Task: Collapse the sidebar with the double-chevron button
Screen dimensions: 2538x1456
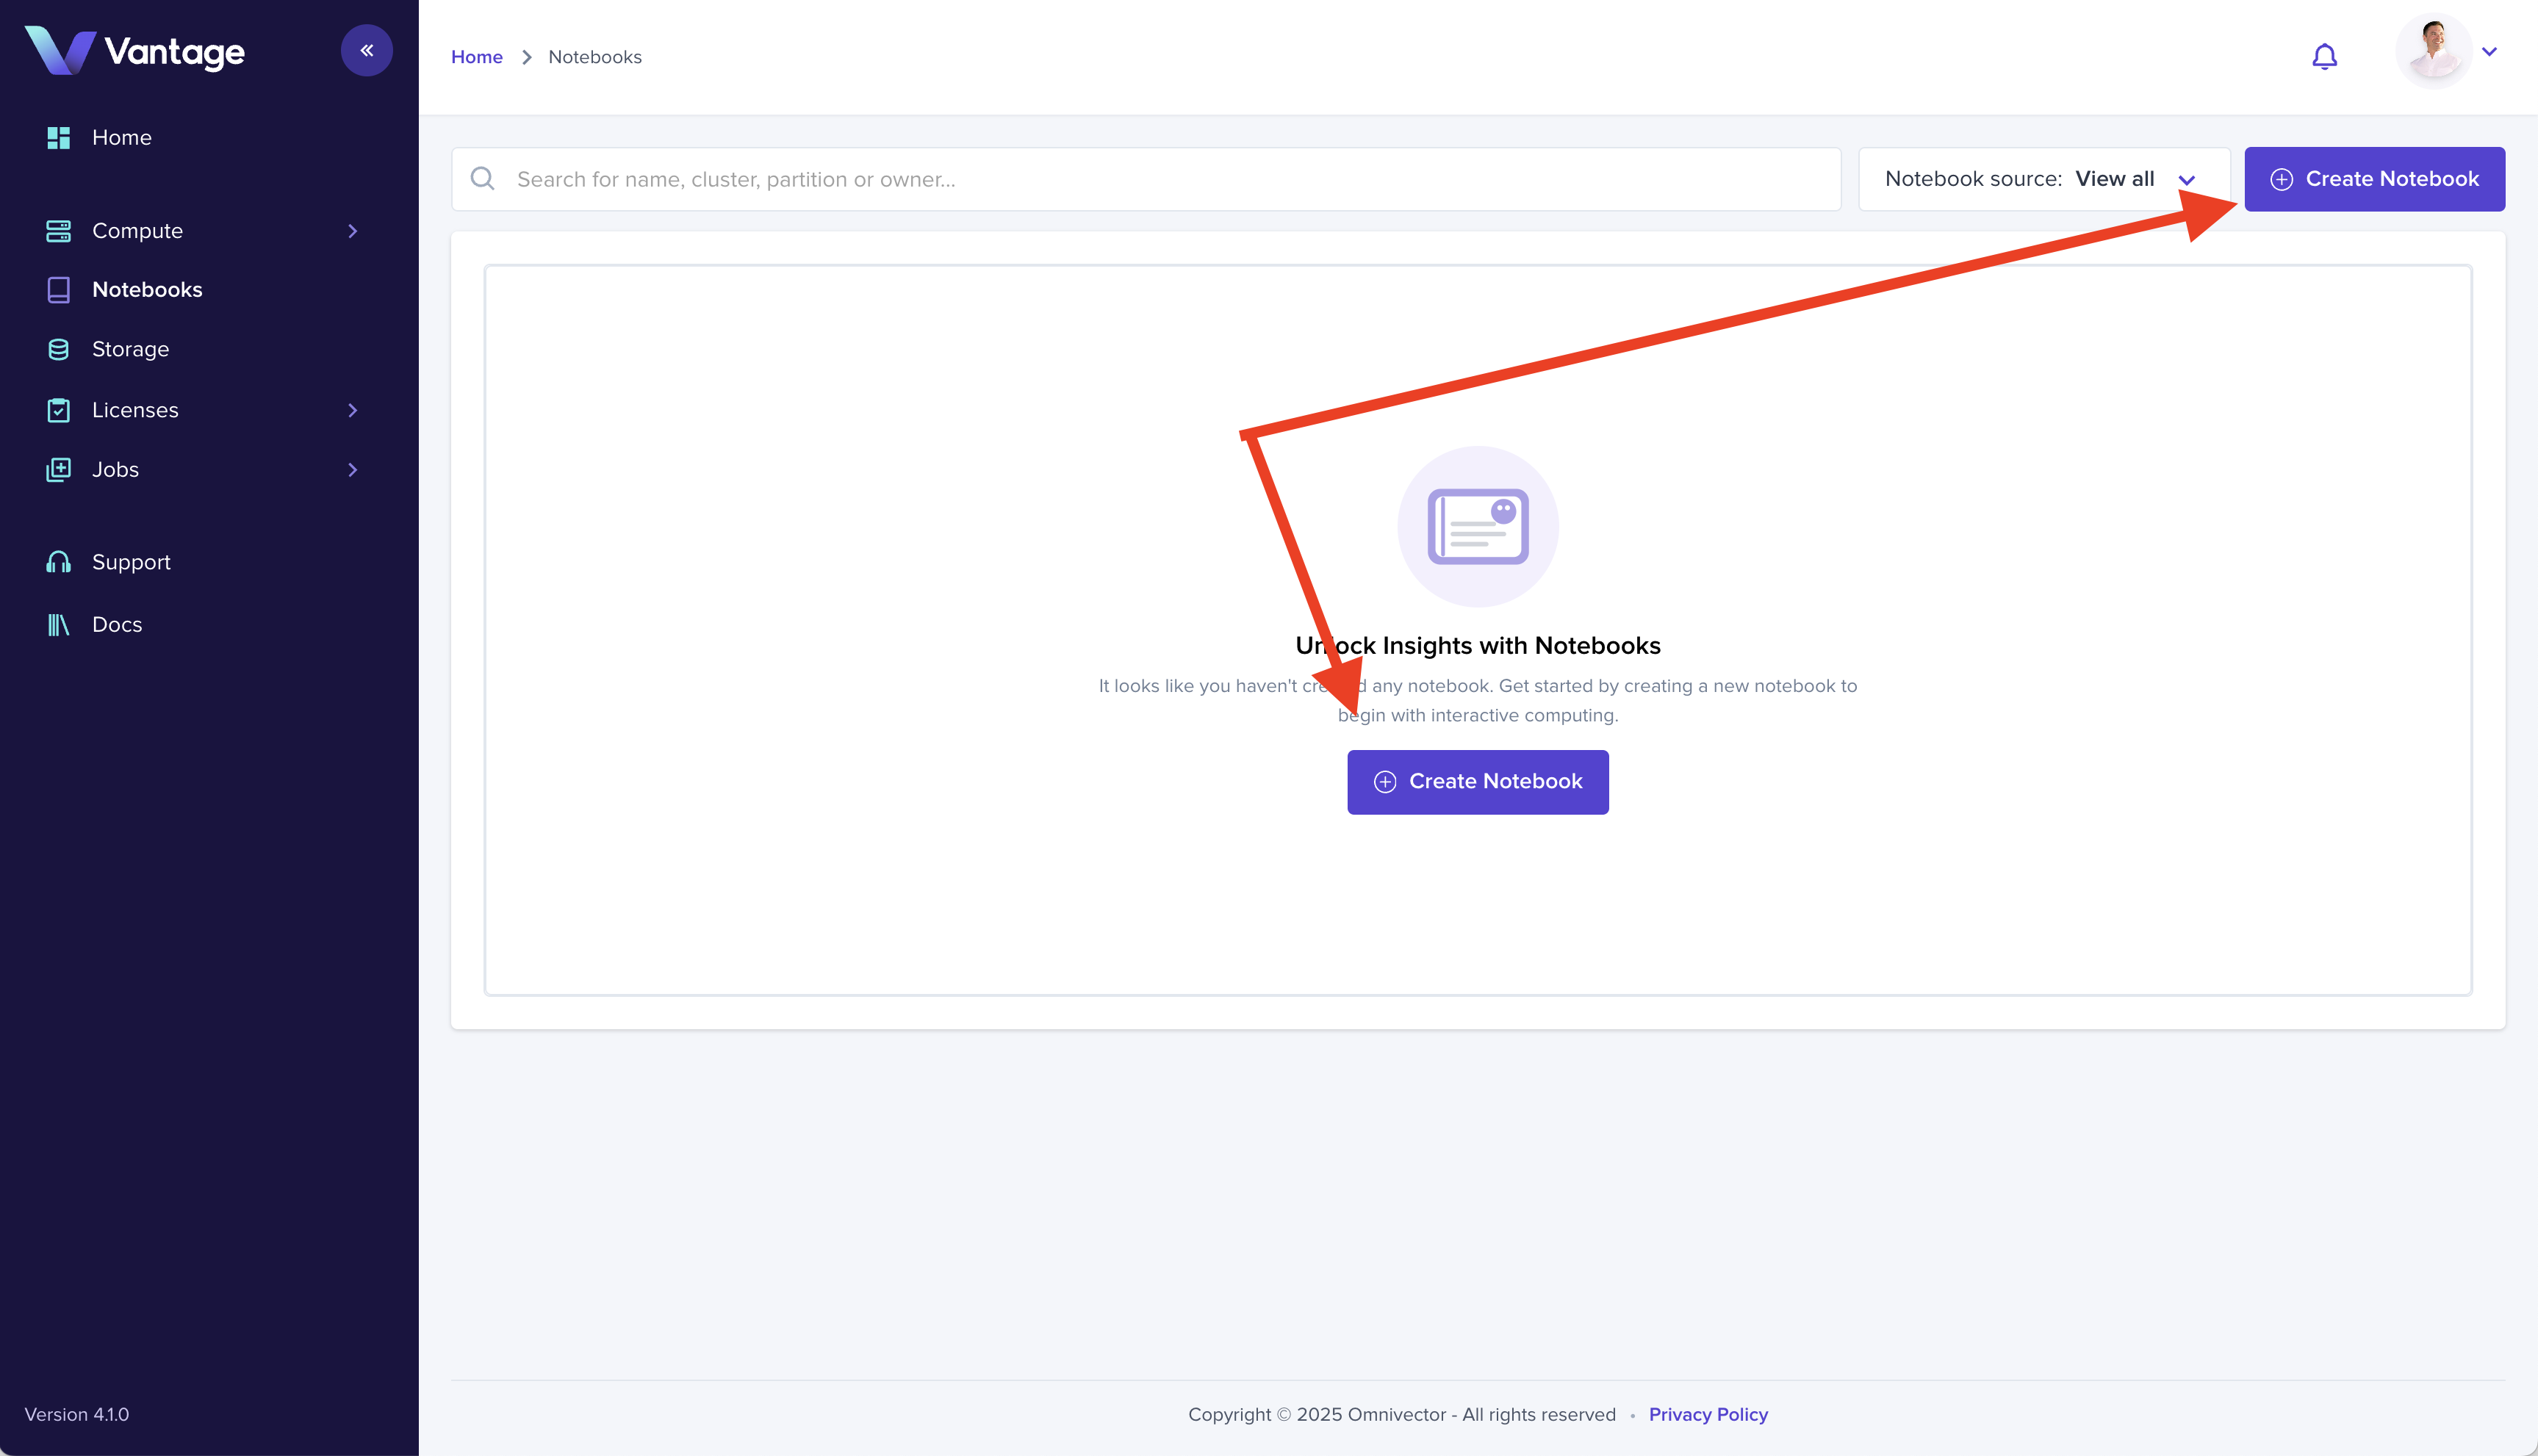Action: 366,50
